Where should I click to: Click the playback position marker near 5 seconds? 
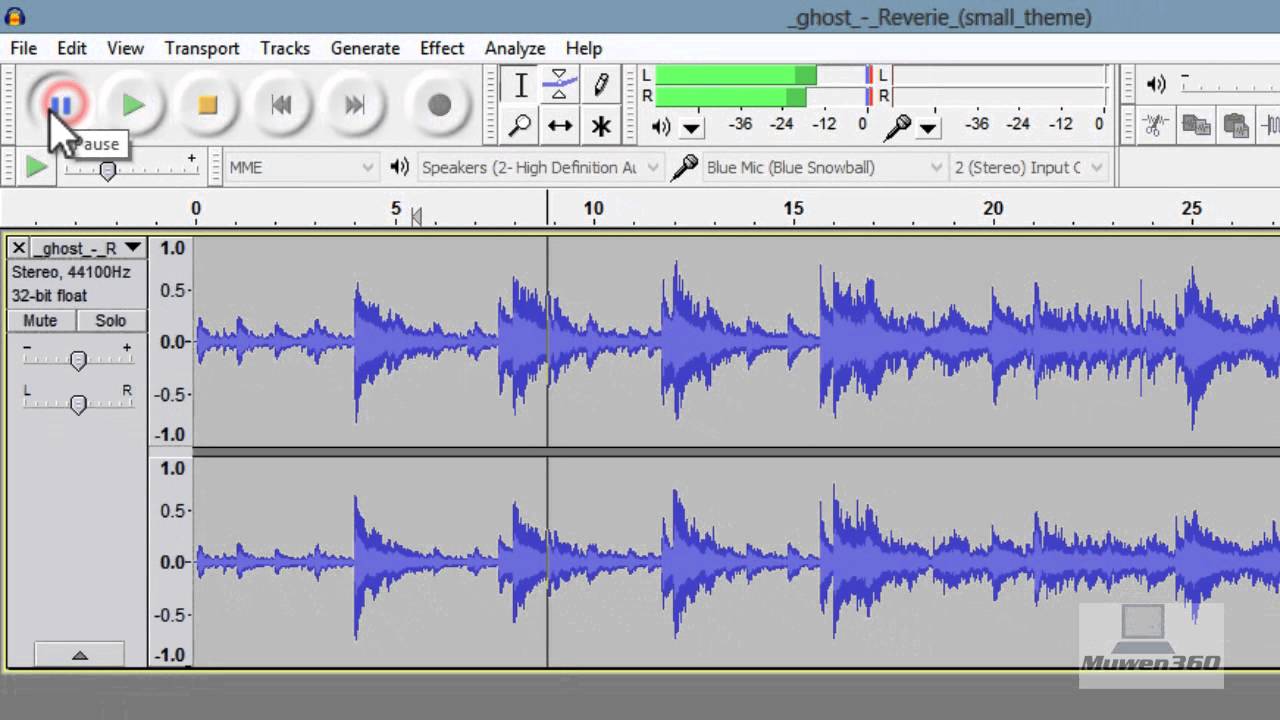coord(416,217)
